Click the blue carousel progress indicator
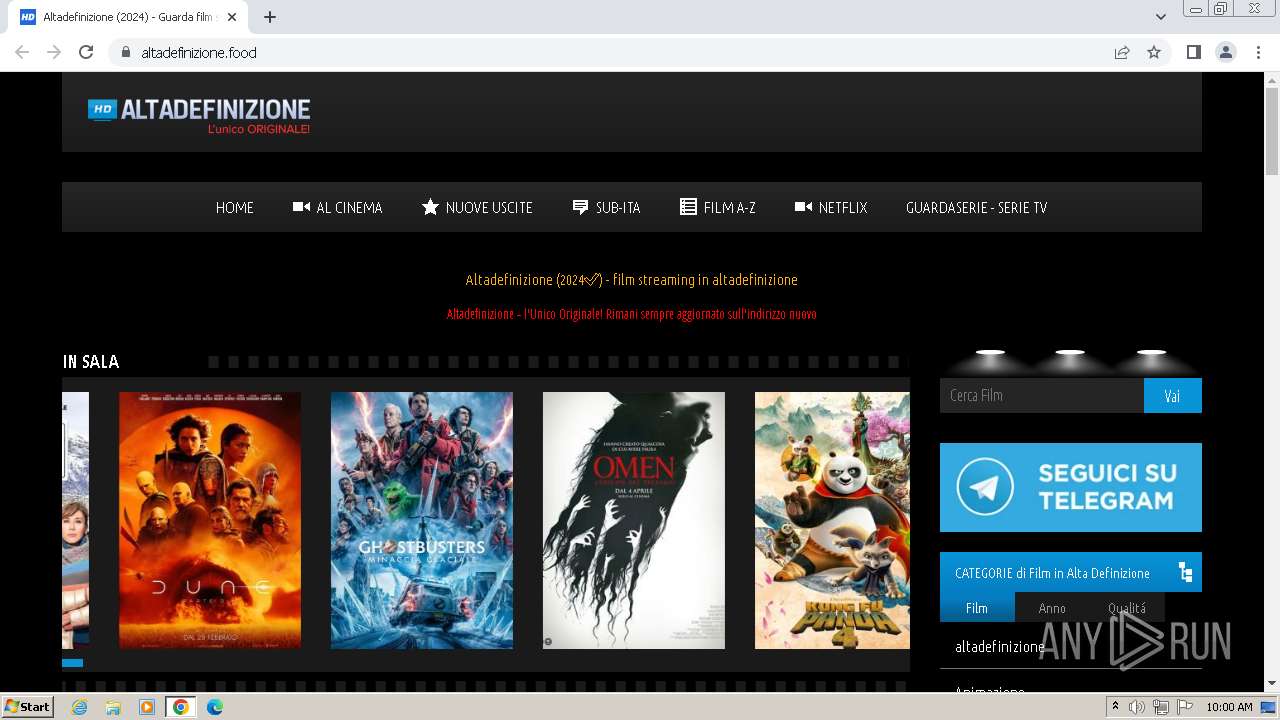The image size is (1280, 720). tap(73, 663)
